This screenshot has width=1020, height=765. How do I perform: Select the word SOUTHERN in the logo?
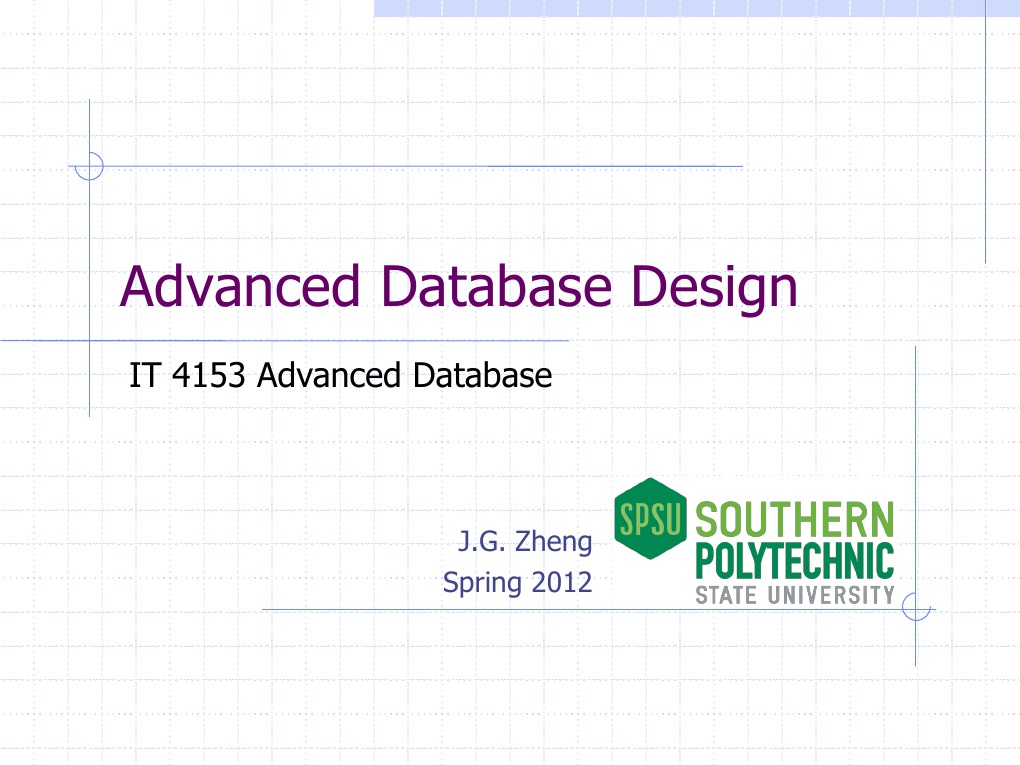(795, 516)
